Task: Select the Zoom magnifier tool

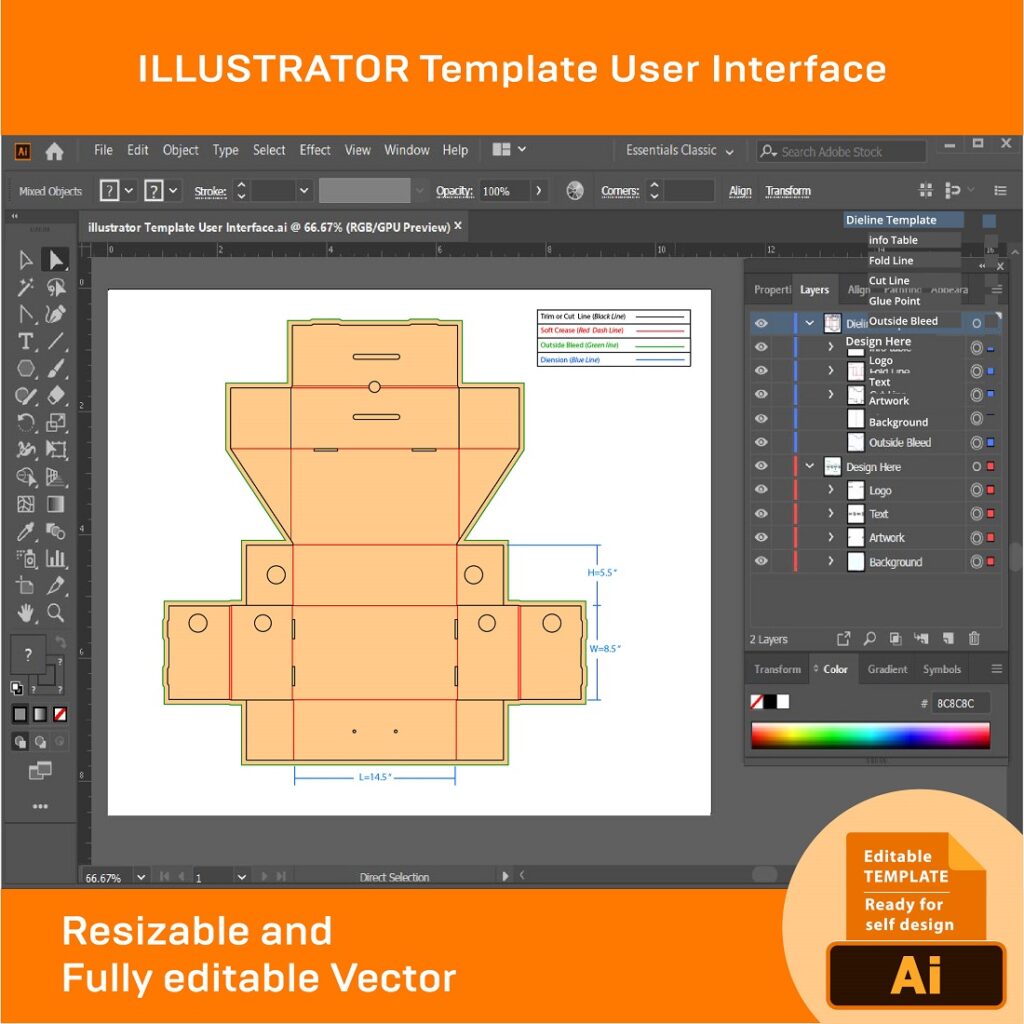Action: 55,612
